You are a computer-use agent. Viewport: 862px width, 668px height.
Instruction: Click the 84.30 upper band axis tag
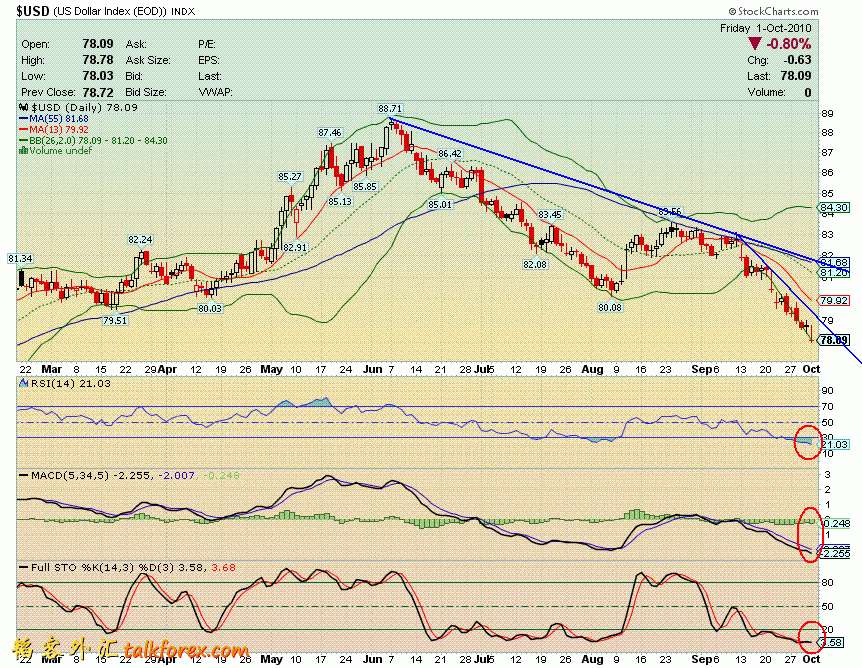(834, 208)
